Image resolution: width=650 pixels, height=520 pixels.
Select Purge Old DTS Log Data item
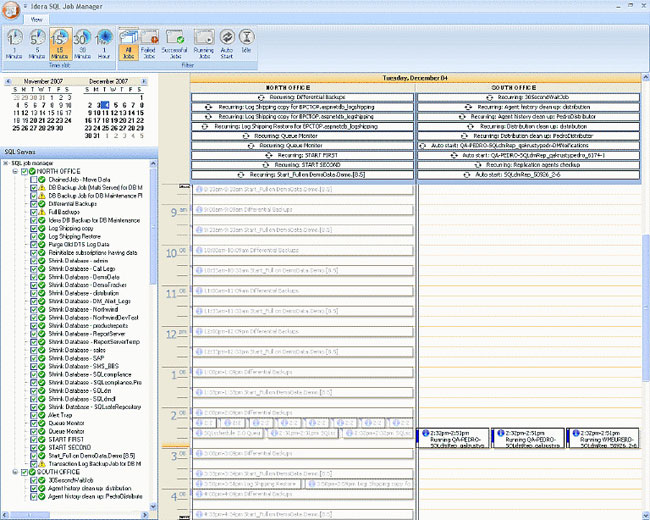pos(79,244)
